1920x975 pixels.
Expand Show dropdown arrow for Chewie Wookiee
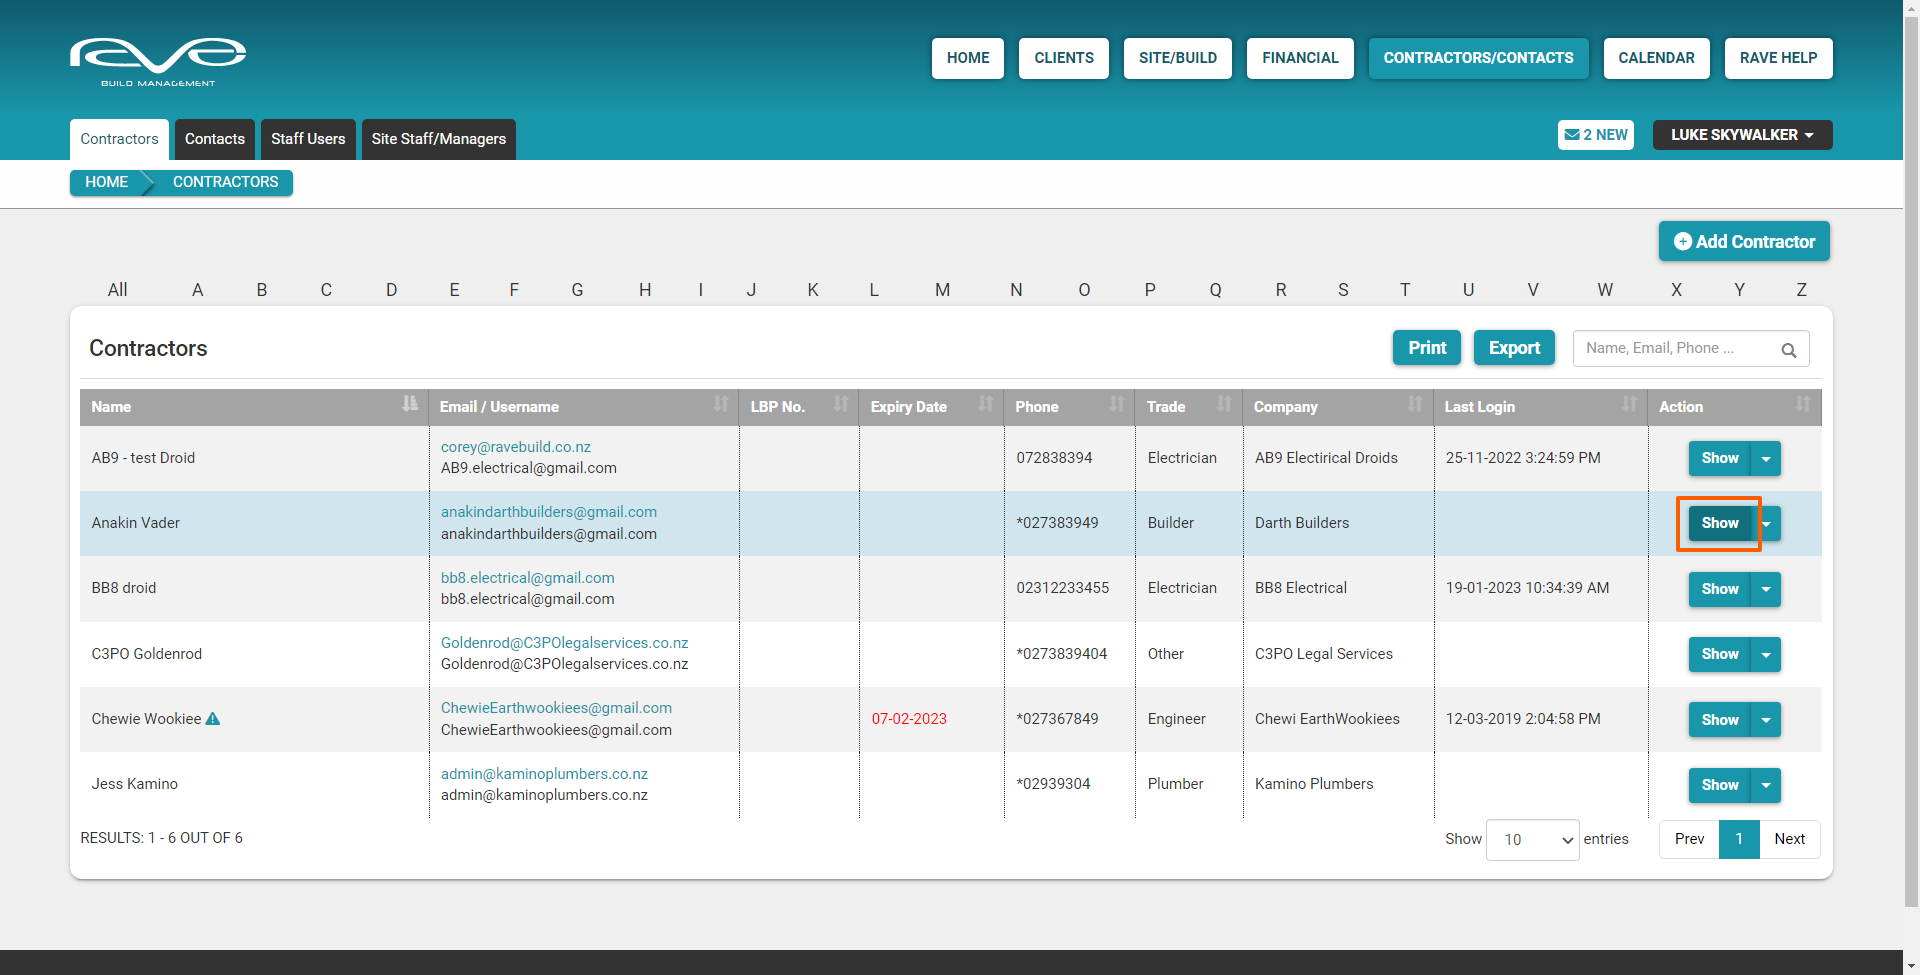[x=1767, y=720]
